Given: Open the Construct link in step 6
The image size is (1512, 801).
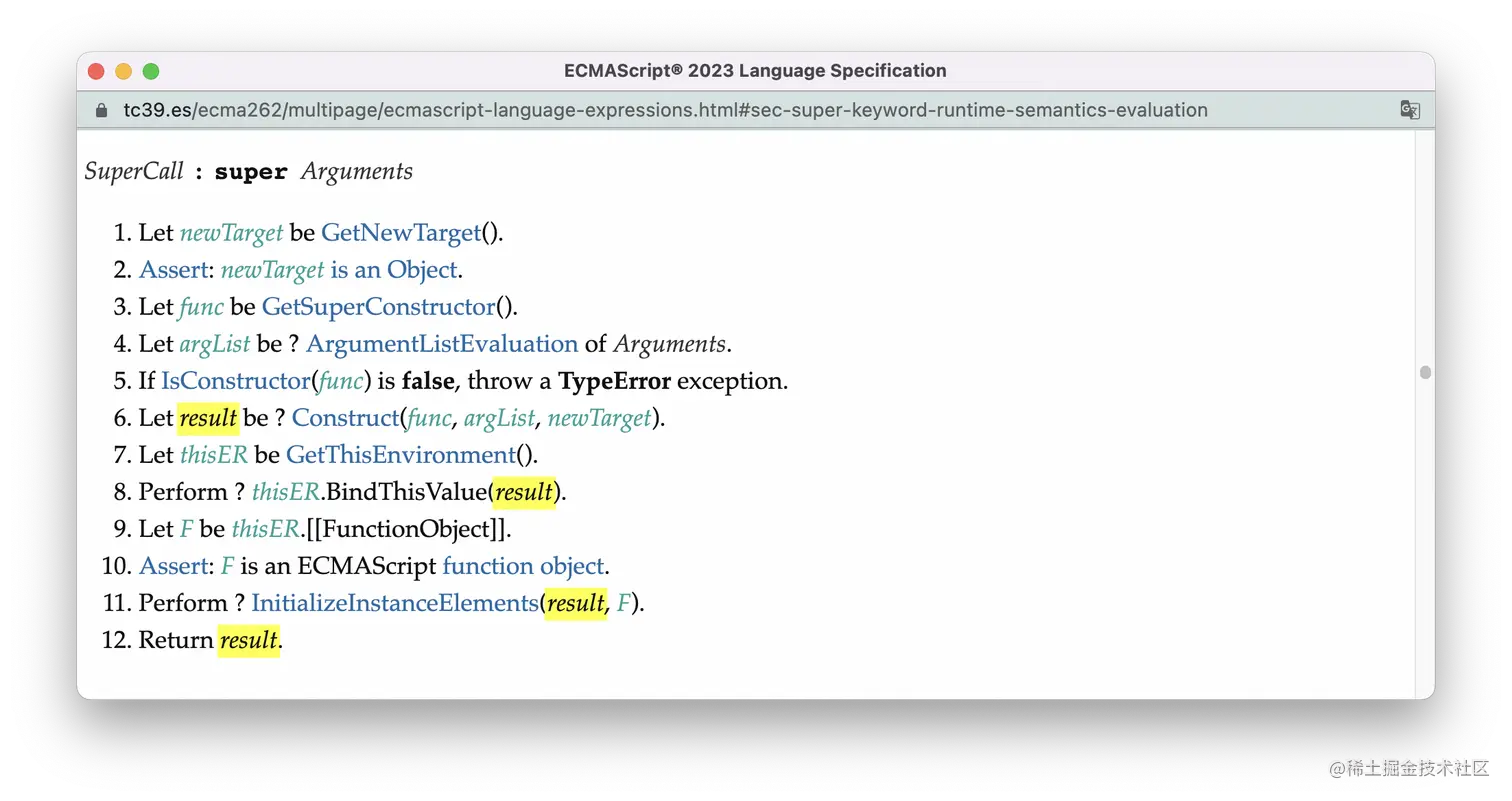Looking at the screenshot, I should pyautogui.click(x=345, y=418).
